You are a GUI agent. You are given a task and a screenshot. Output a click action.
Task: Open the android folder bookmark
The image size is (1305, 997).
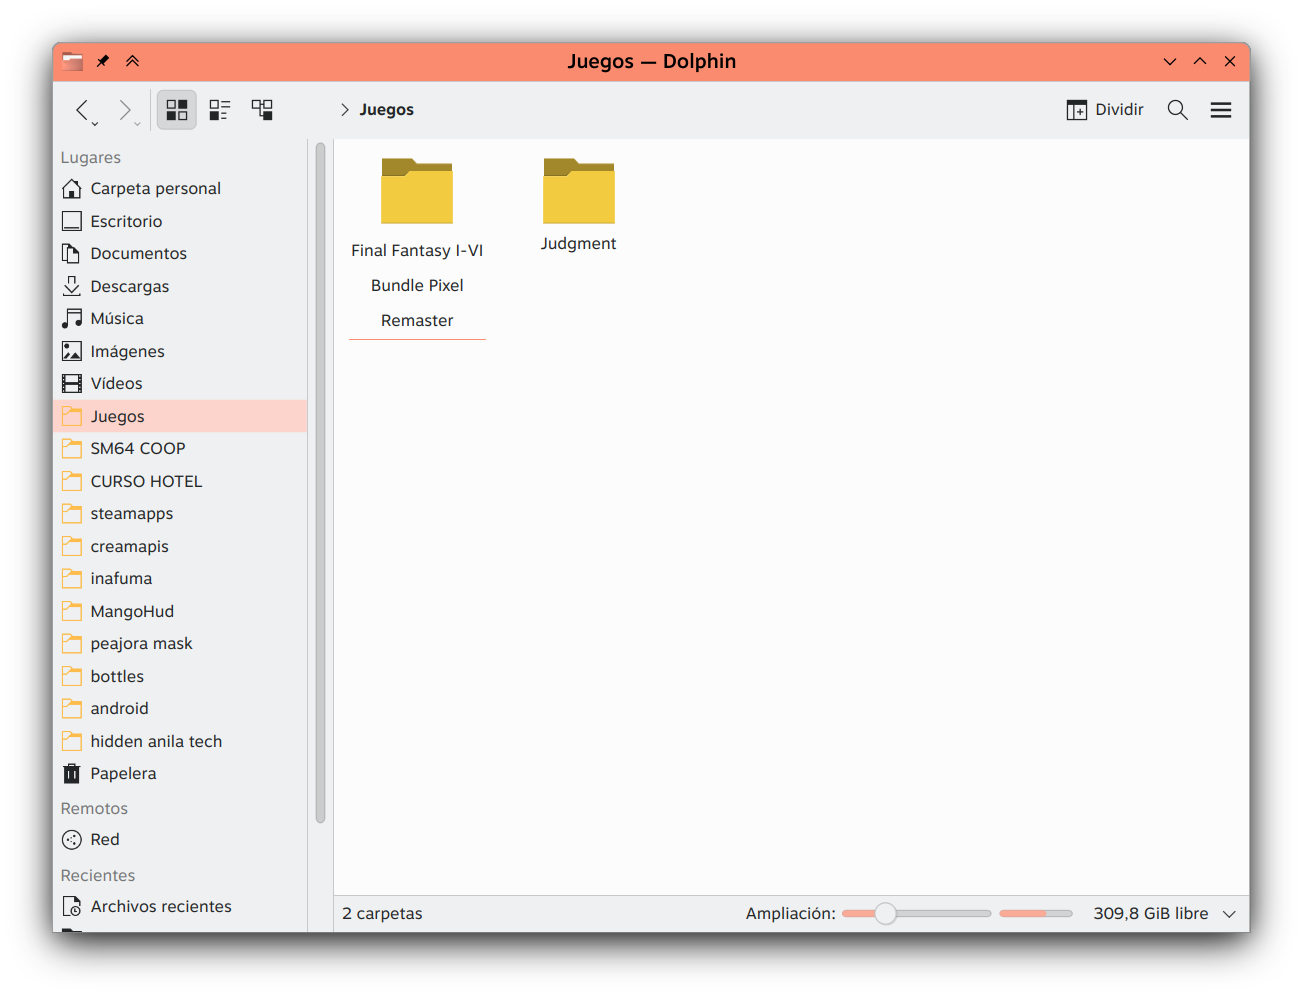[x=180, y=709]
